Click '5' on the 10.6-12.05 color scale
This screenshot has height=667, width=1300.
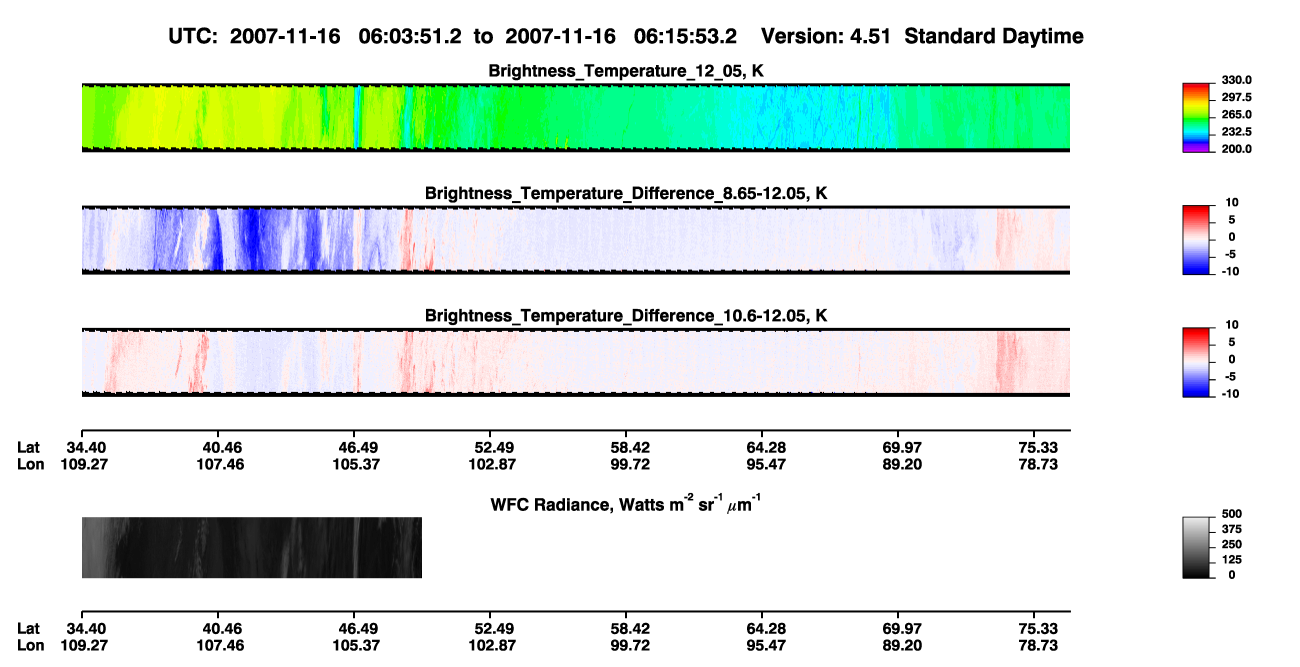(1234, 342)
